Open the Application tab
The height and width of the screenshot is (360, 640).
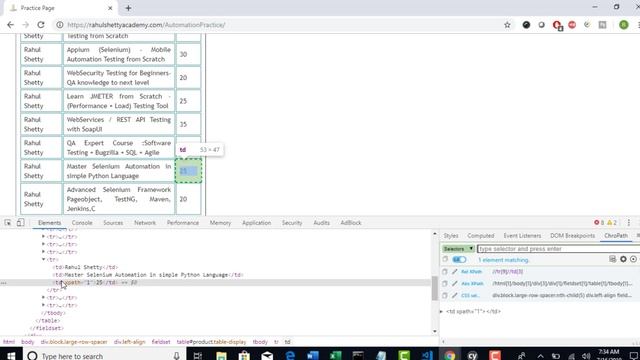(x=256, y=223)
